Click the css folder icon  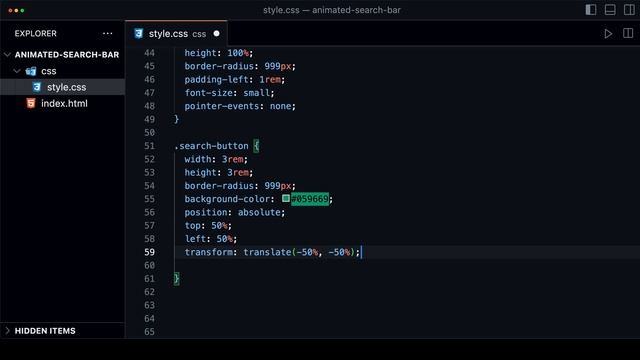31,71
